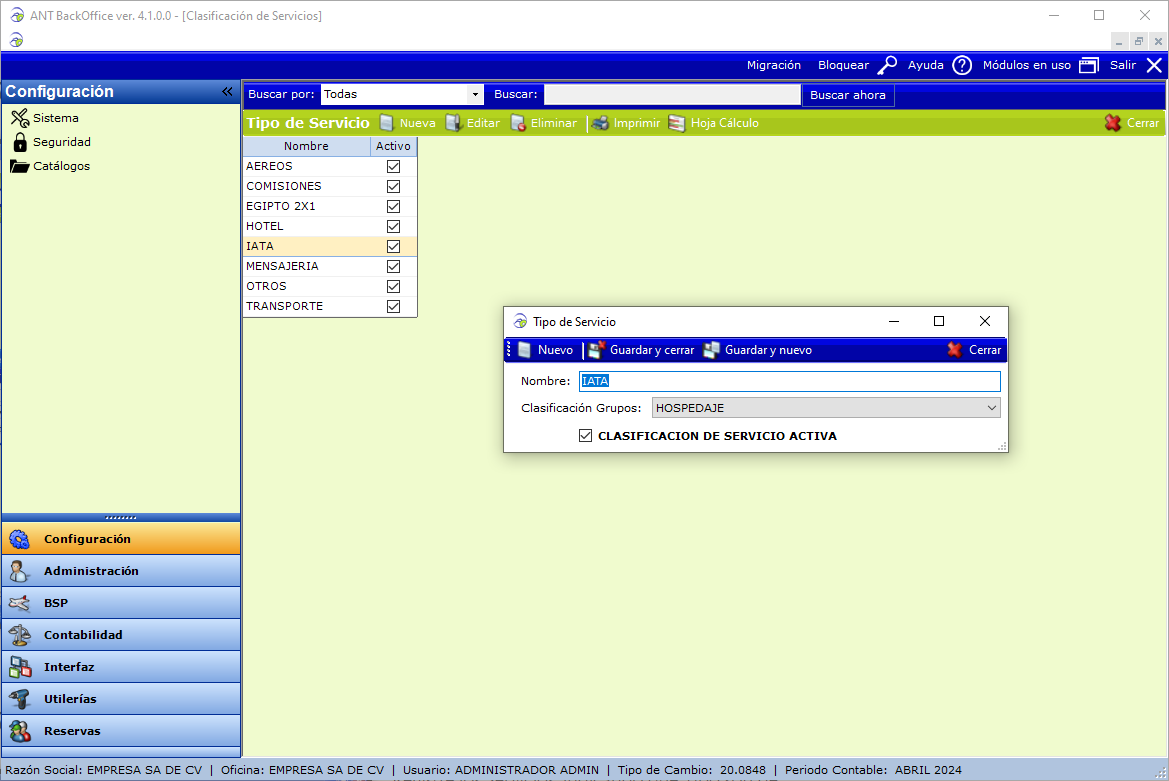The width and height of the screenshot is (1169, 781).
Task: Toggle Activo checkbox for TRANSPORTE row
Action: [393, 306]
